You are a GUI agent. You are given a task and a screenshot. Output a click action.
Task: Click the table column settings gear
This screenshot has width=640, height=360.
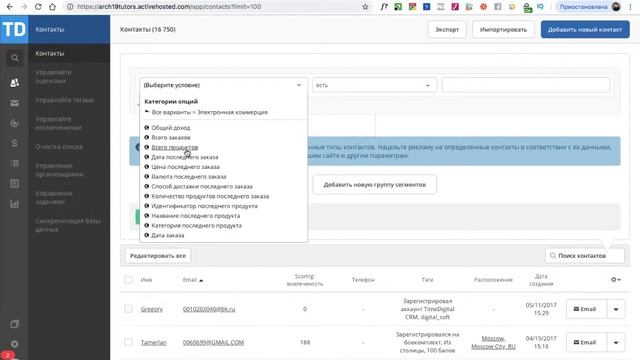coord(616,280)
